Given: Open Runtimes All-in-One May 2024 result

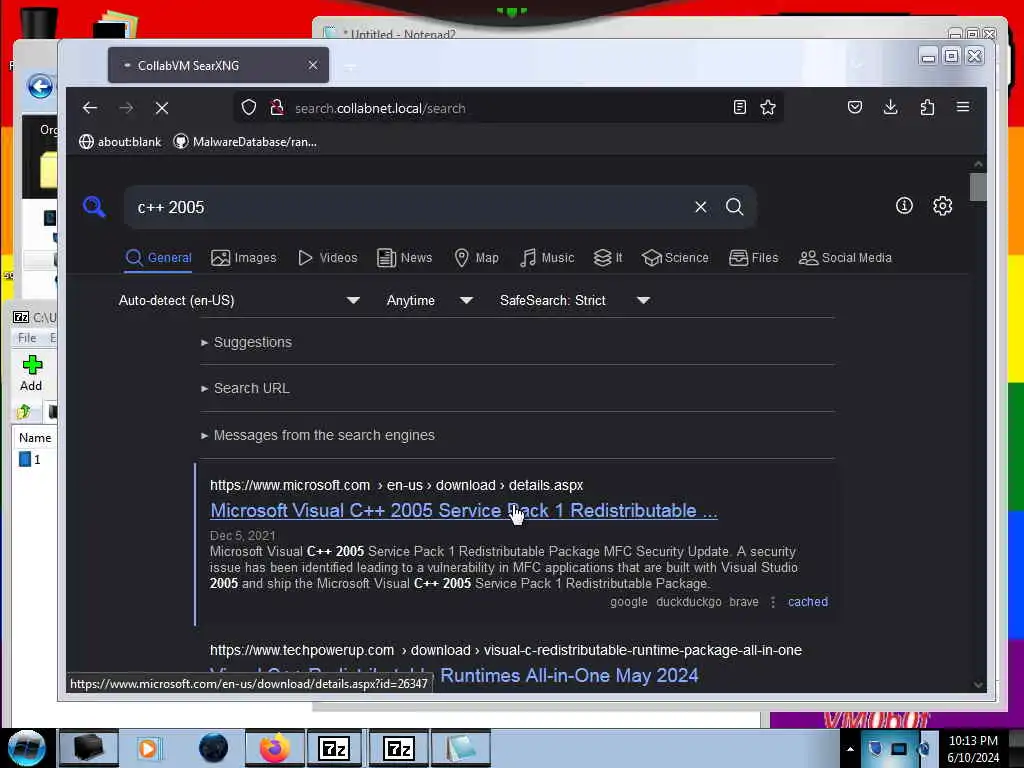Looking at the screenshot, I should (x=569, y=675).
